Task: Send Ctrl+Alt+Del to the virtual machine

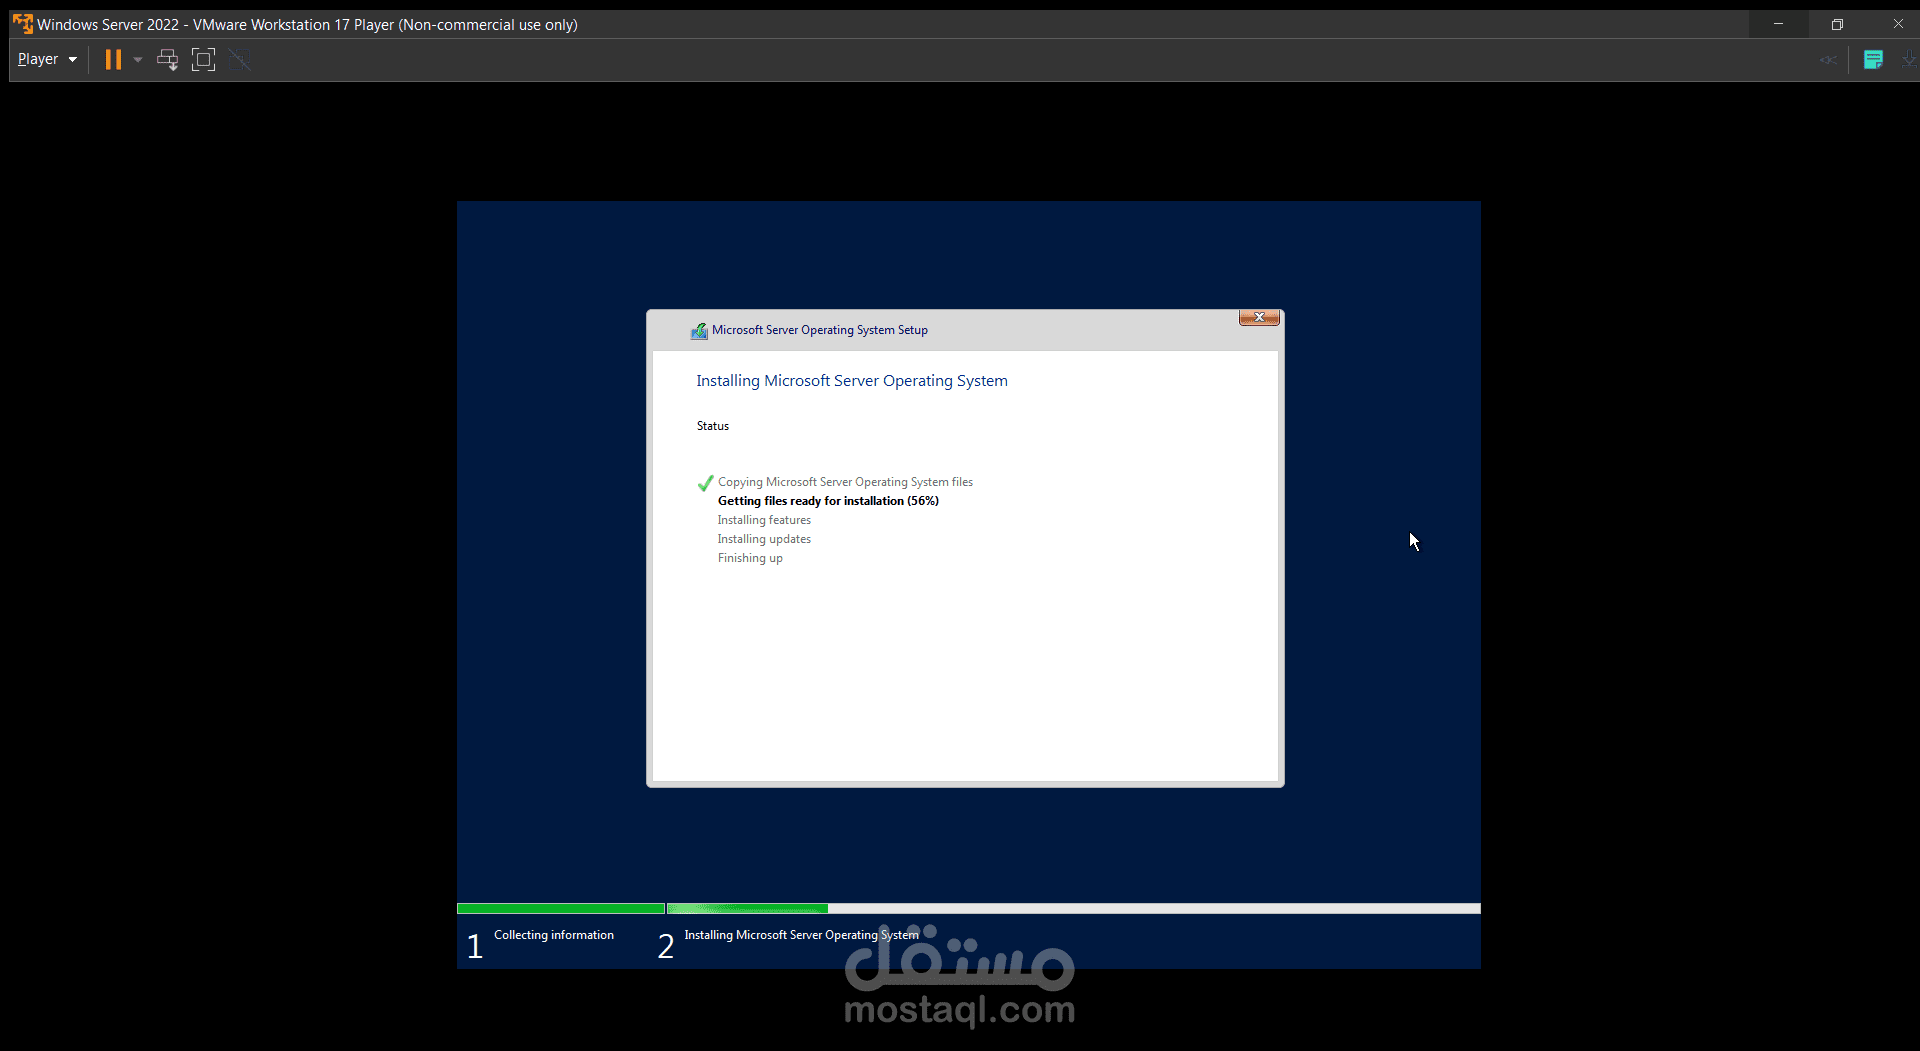Action: tap(167, 60)
